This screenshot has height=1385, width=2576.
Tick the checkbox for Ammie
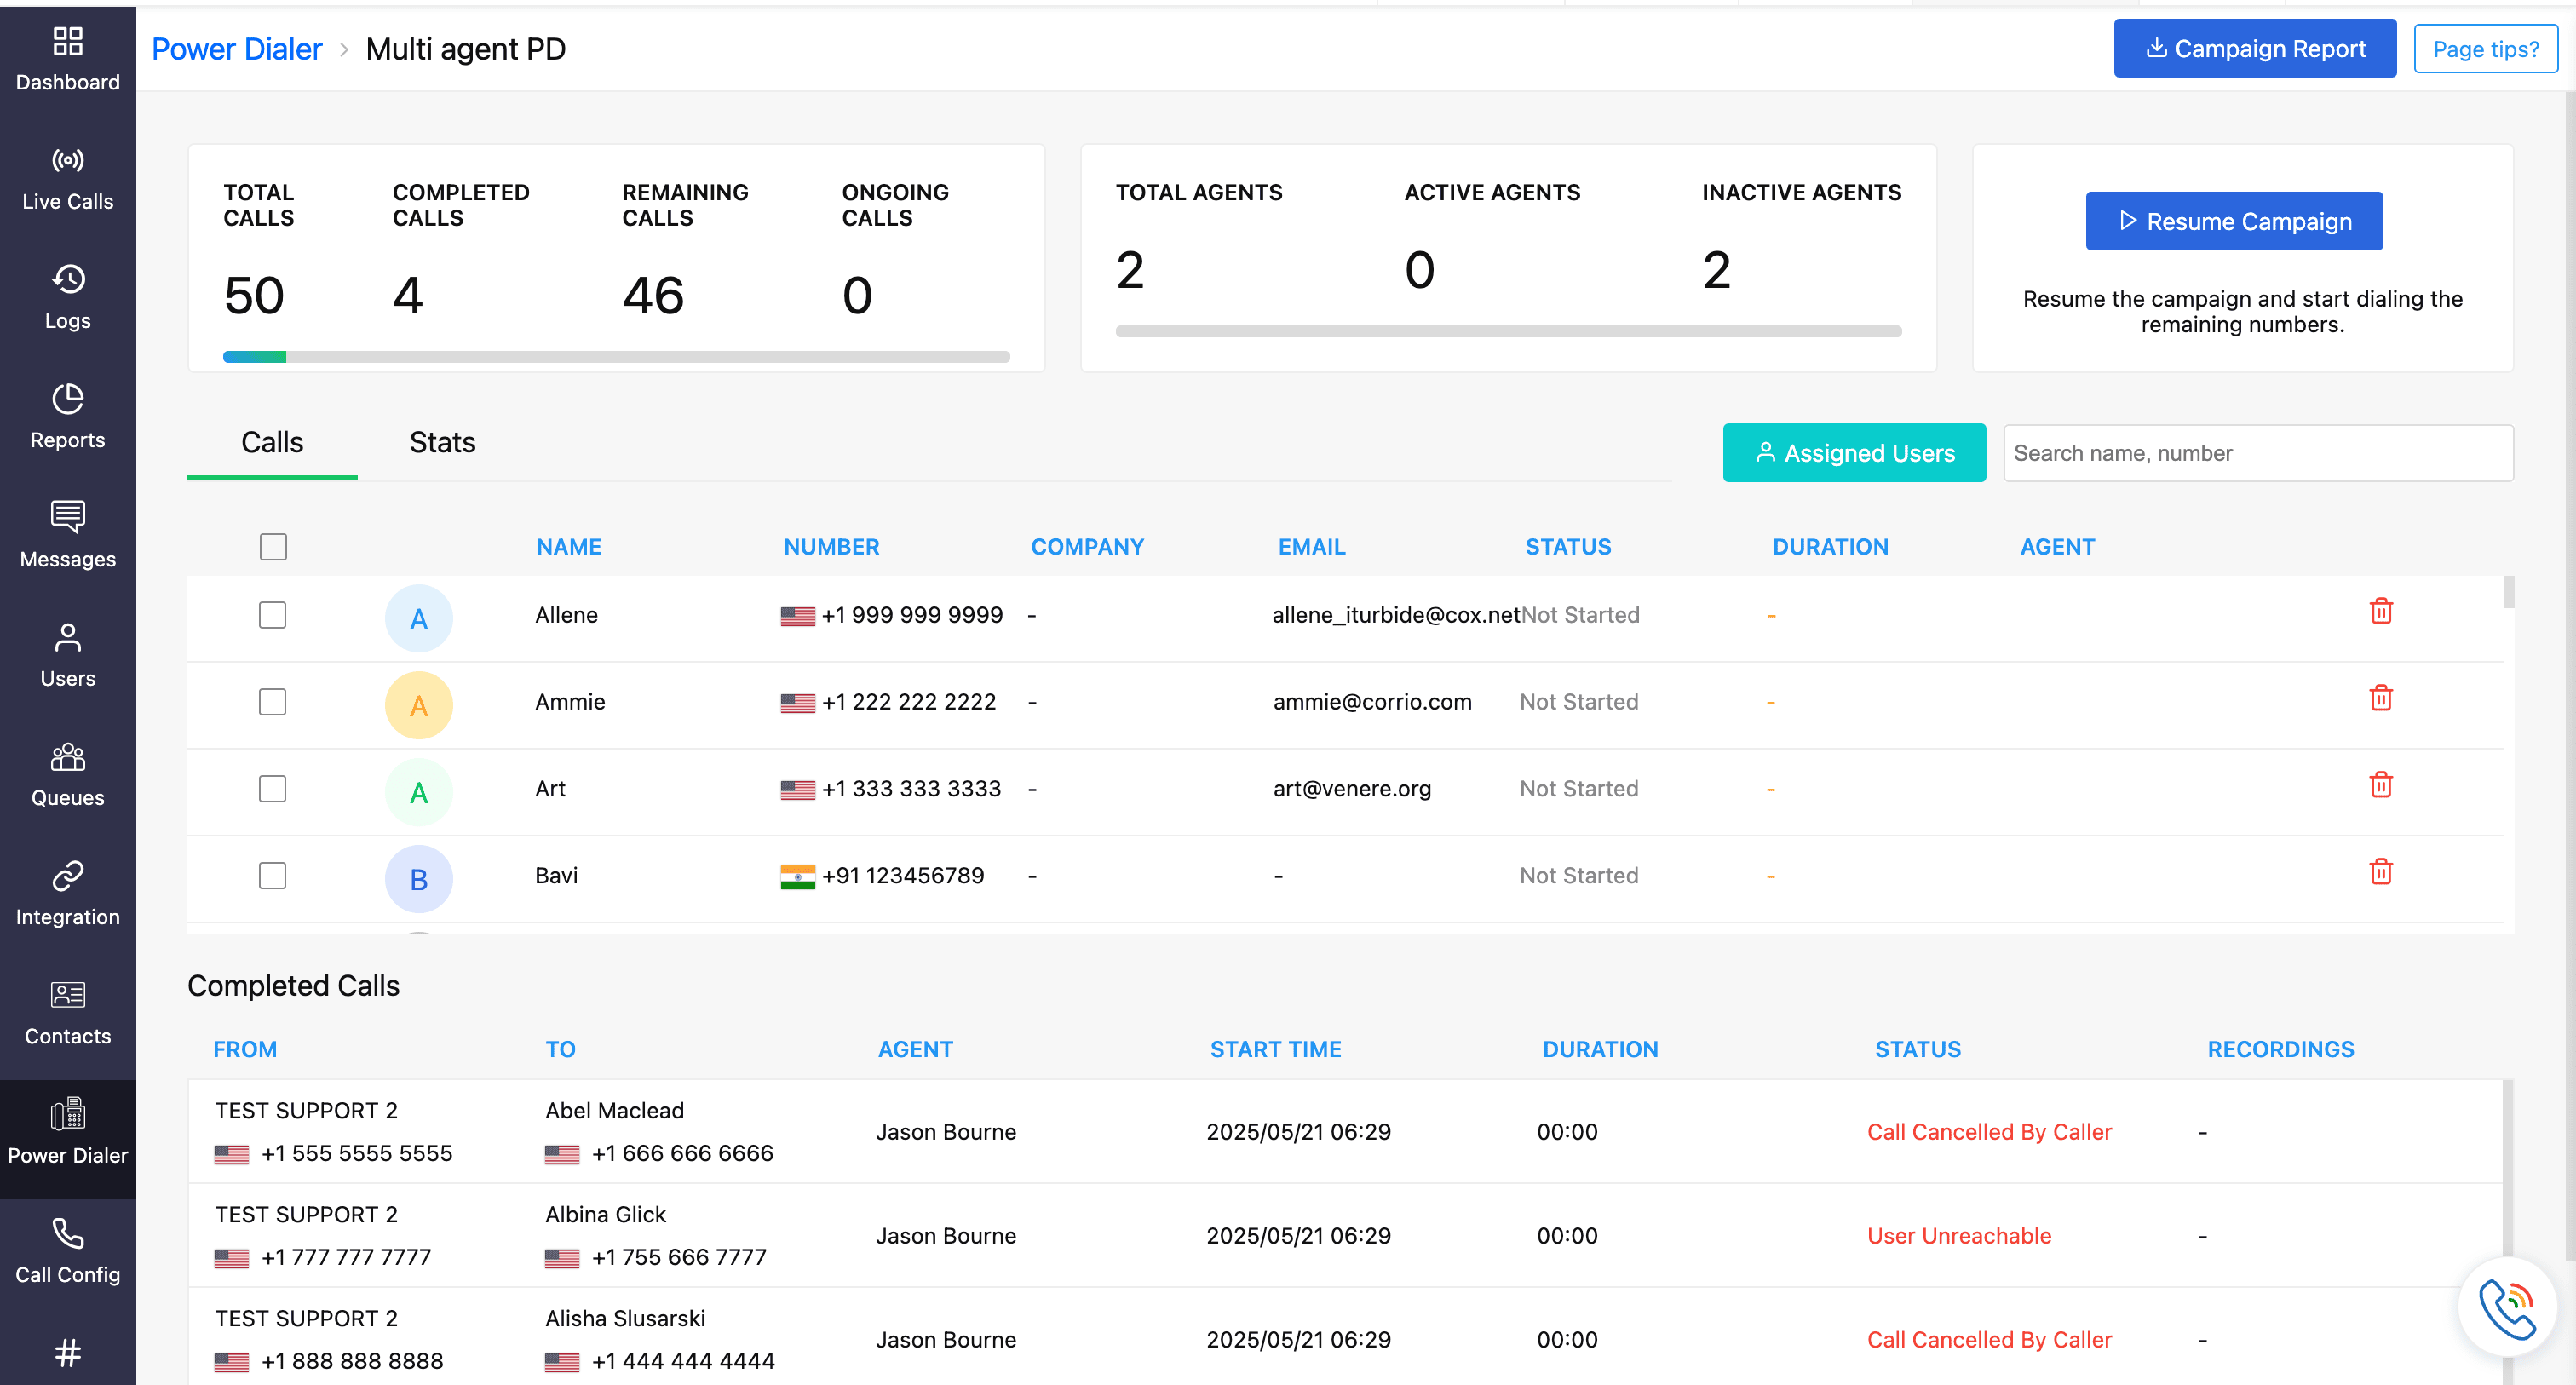273,702
